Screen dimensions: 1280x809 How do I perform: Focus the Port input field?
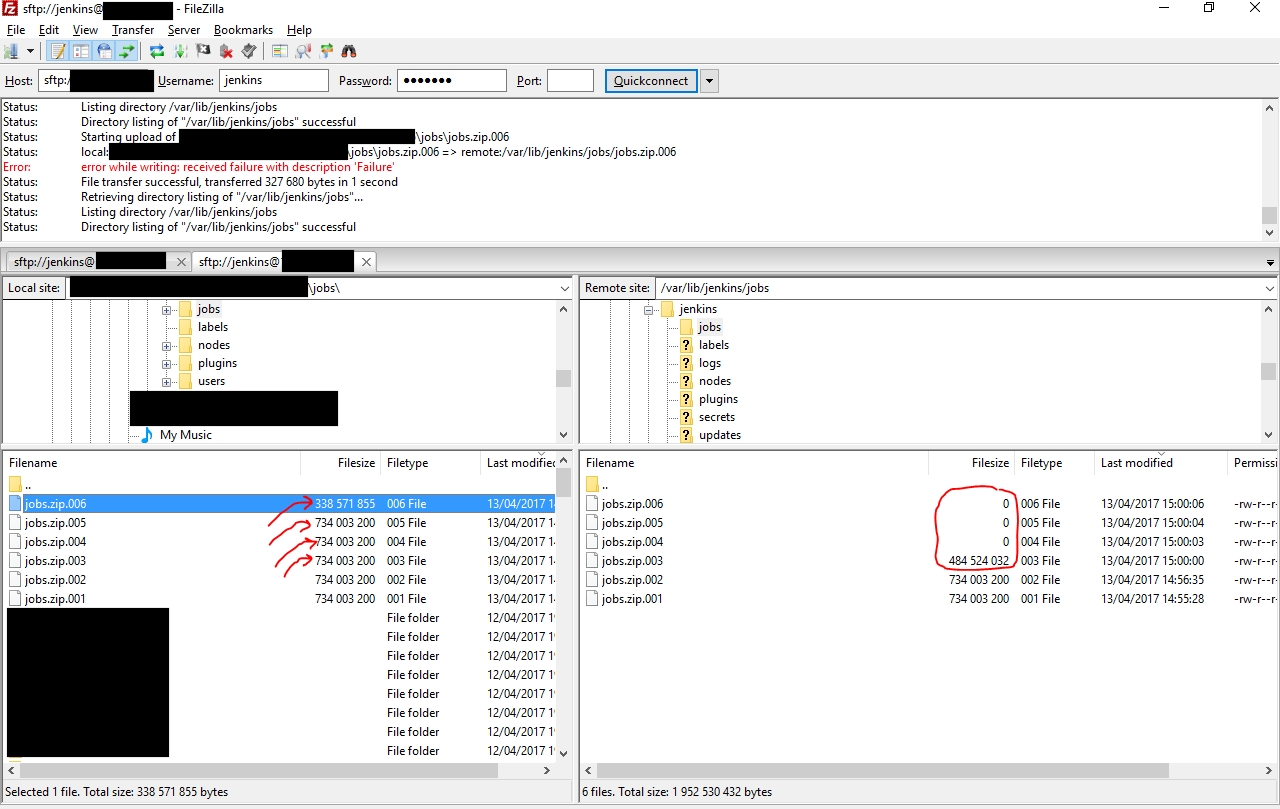point(571,81)
